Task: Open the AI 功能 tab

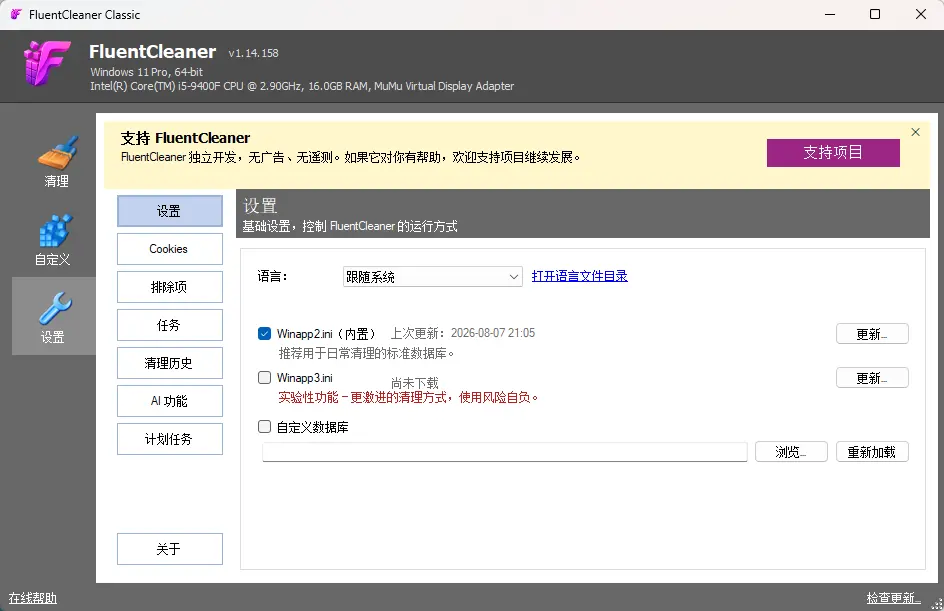Action: [x=170, y=401]
